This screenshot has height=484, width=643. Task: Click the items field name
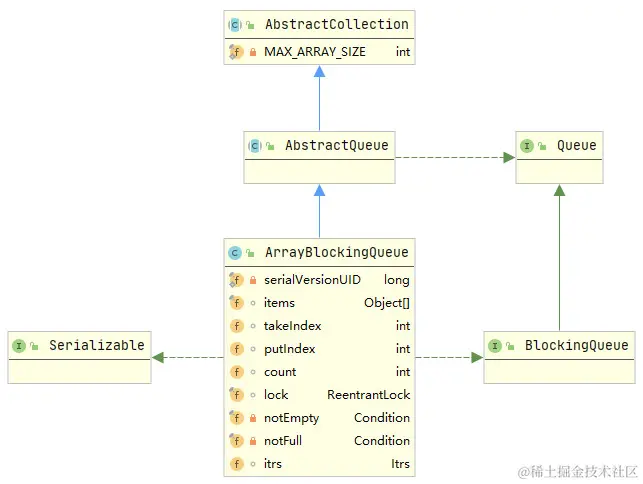(279, 303)
